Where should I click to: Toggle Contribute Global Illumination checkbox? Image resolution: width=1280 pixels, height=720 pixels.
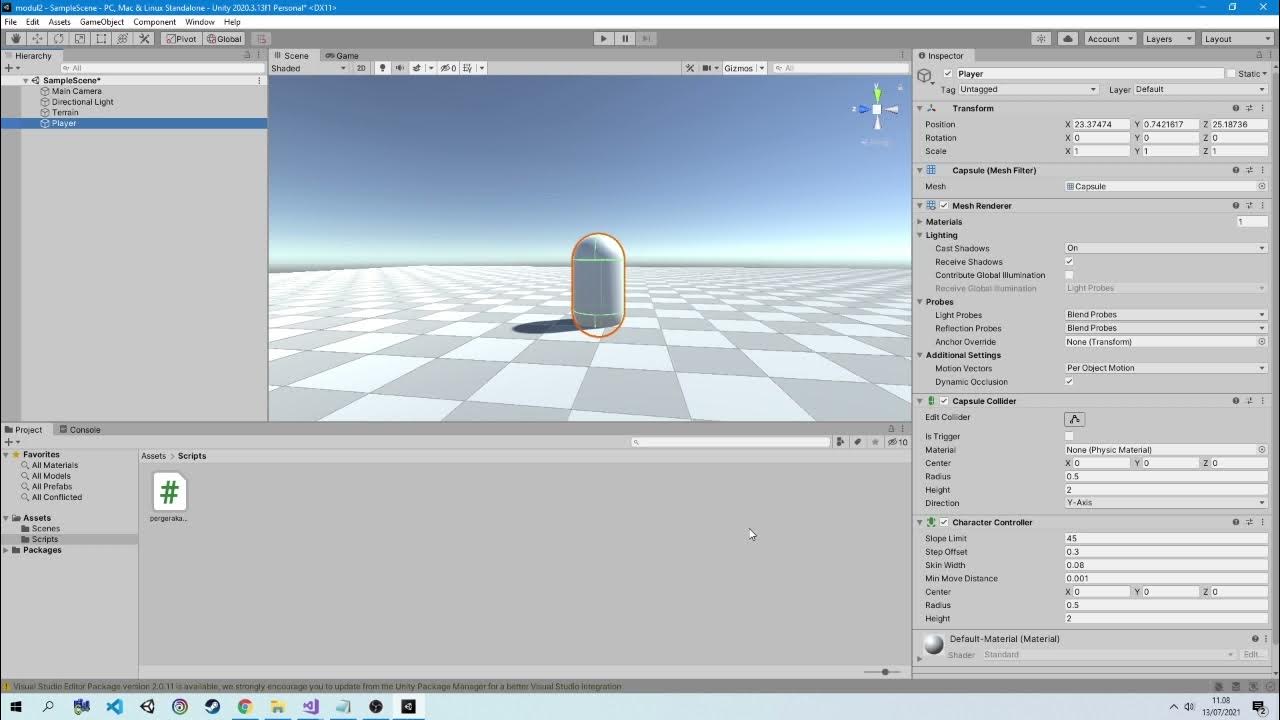[x=1069, y=275]
